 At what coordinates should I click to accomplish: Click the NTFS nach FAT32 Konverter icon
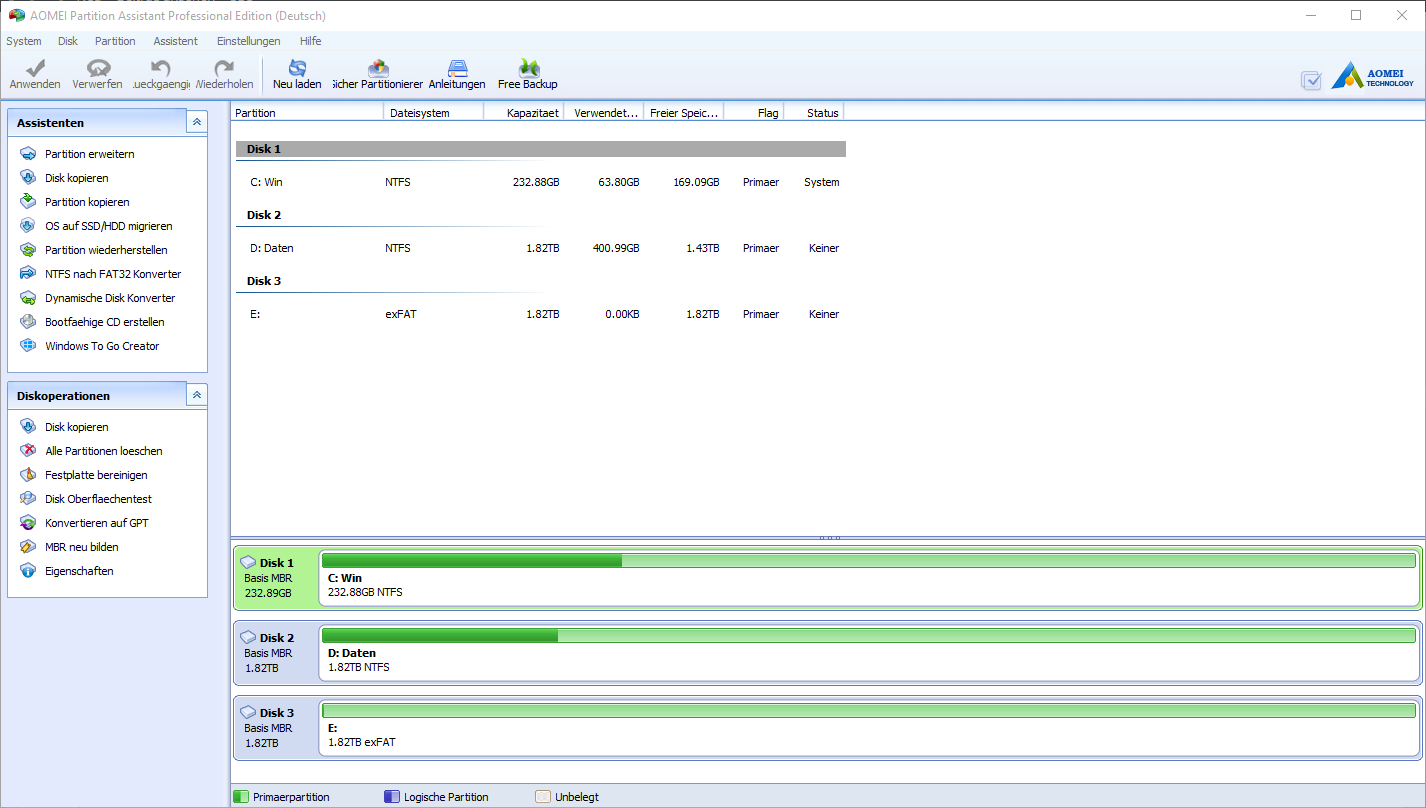[28, 274]
